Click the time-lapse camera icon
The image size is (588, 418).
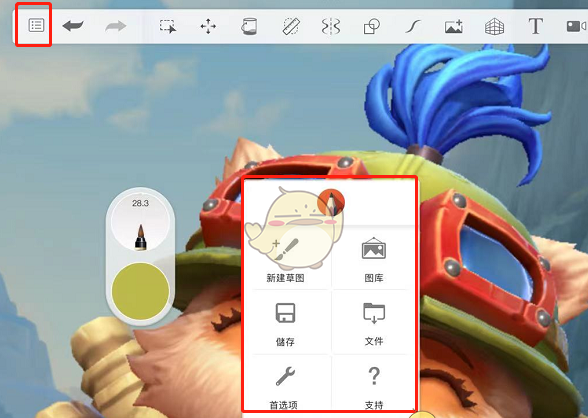click(x=576, y=27)
